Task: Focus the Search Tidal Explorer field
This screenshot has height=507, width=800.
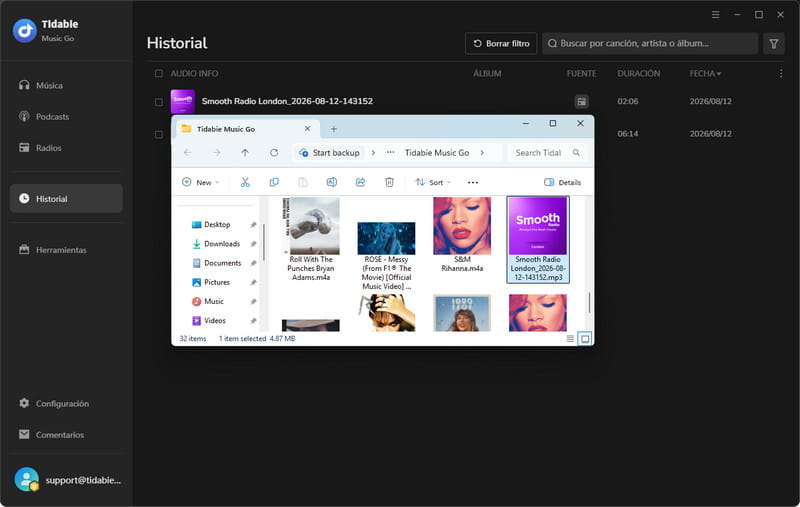Action: (547, 153)
